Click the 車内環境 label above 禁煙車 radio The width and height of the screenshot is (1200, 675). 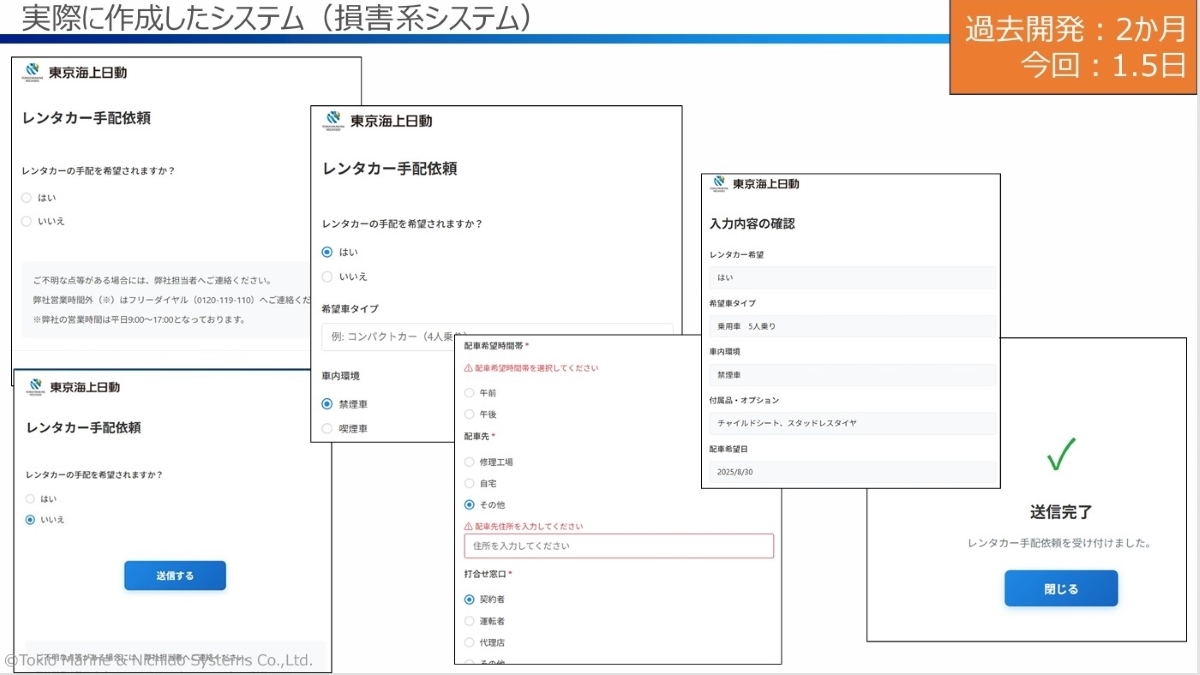[x=341, y=376]
